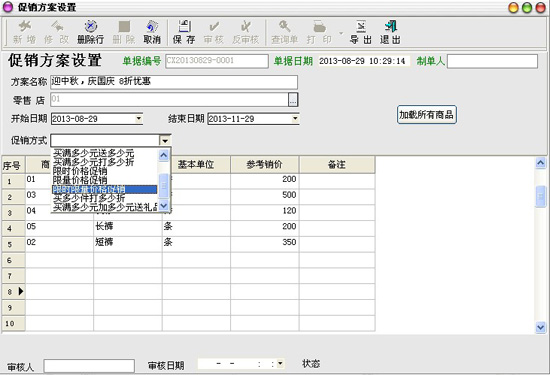The width and height of the screenshot is (550, 375).
Task: Click the 基本单位 column header
Action: tap(196, 165)
